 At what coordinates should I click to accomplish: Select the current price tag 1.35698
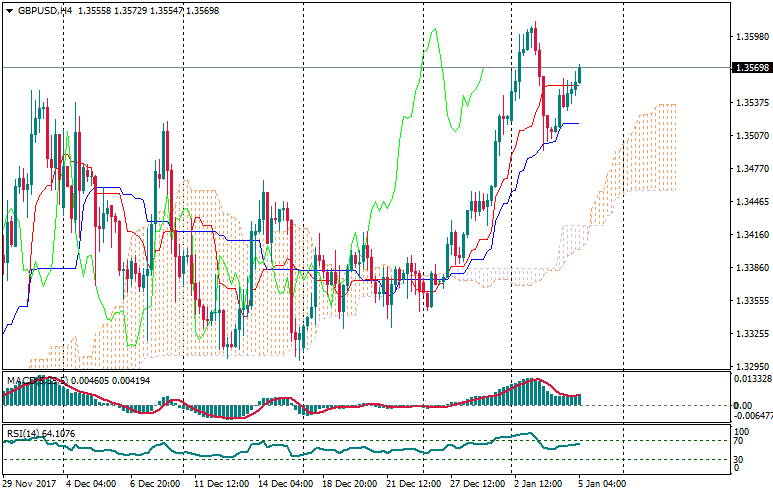tap(750, 68)
